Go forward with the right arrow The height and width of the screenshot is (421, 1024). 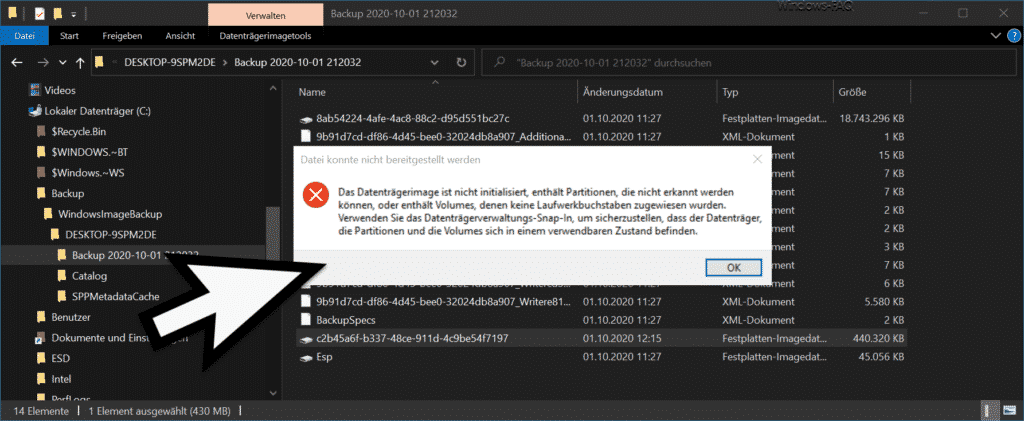(43, 63)
